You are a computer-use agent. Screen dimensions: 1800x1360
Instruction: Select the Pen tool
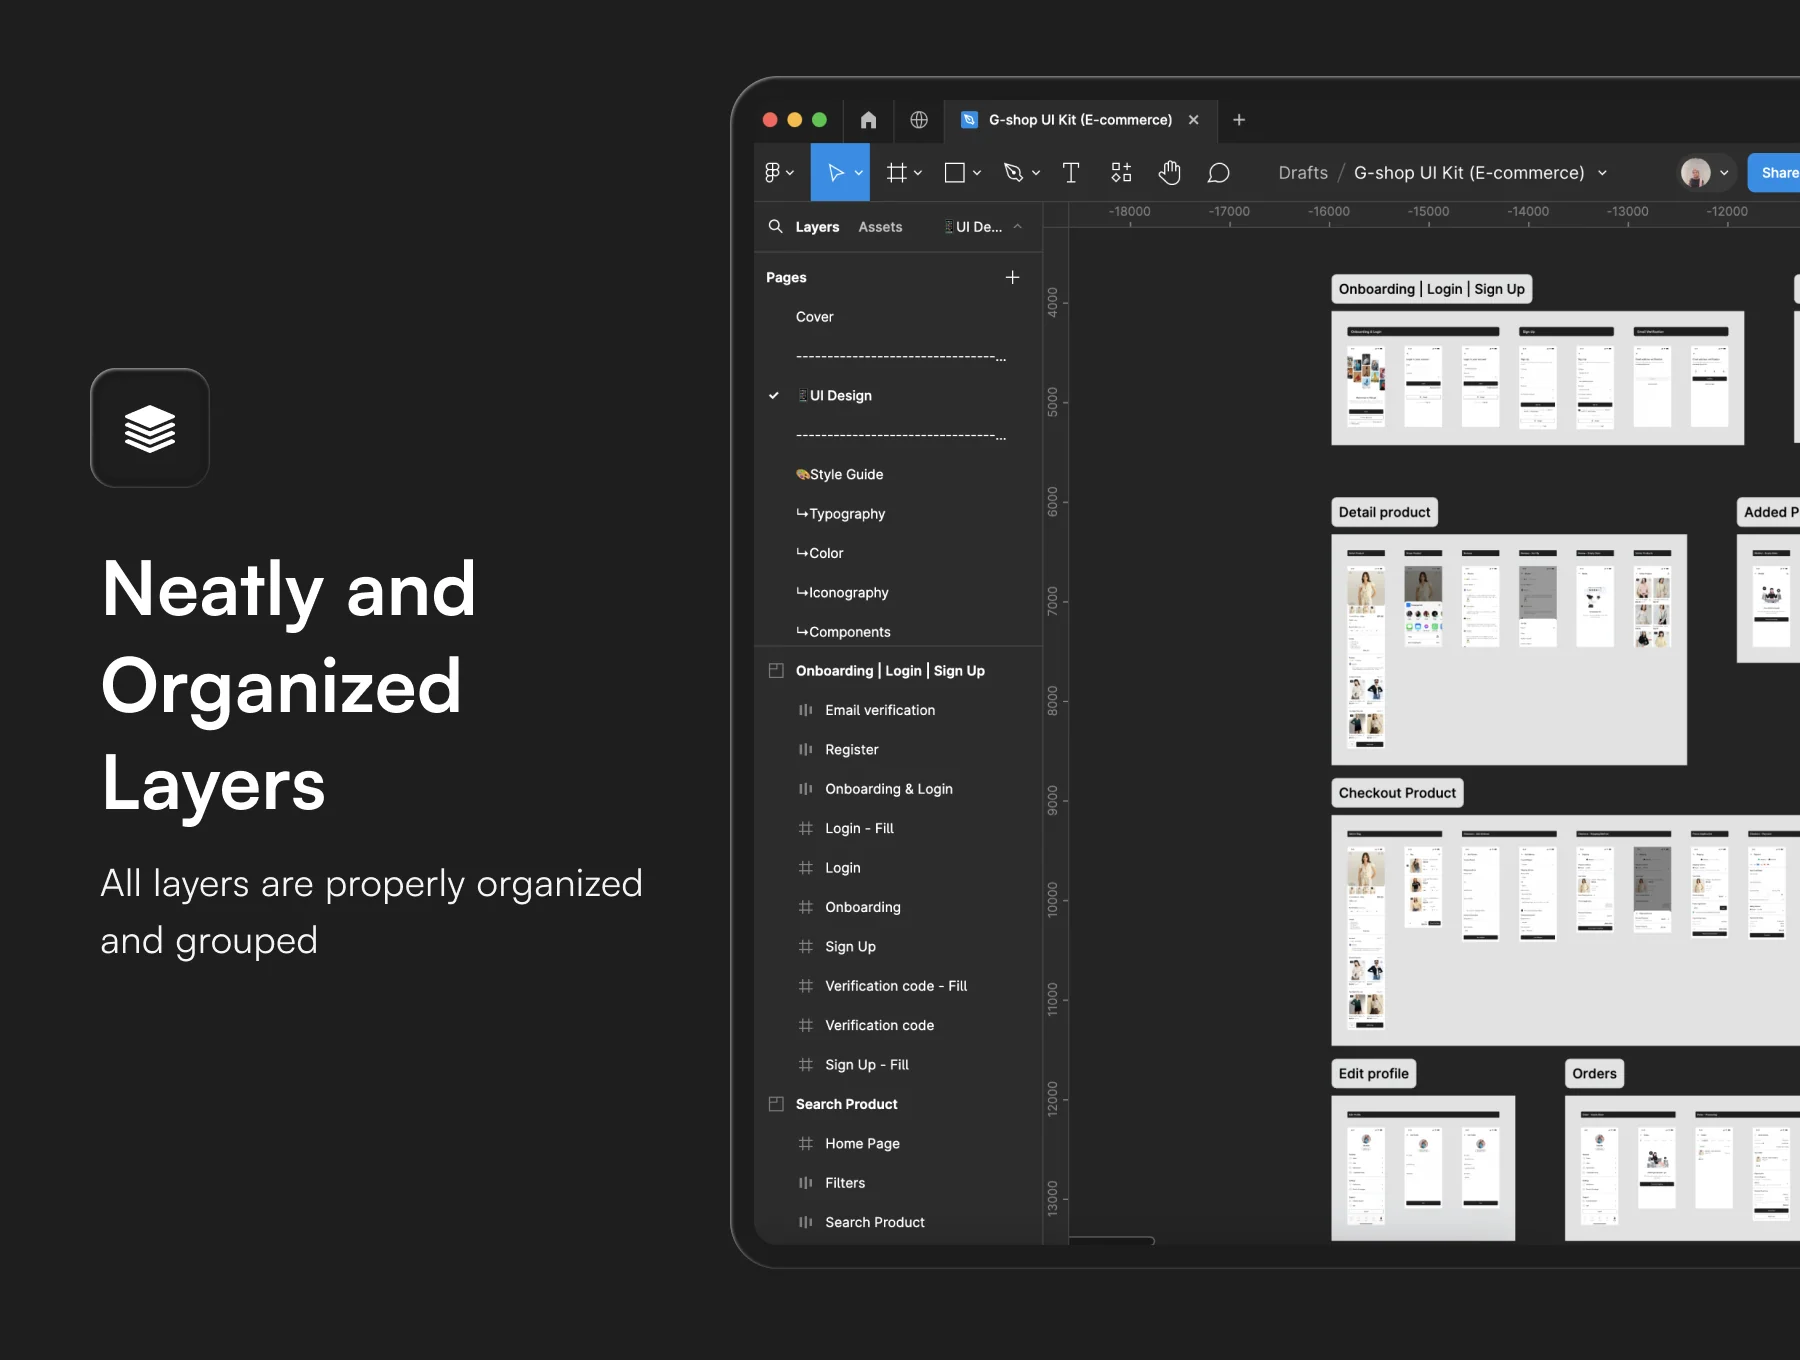tap(1014, 173)
